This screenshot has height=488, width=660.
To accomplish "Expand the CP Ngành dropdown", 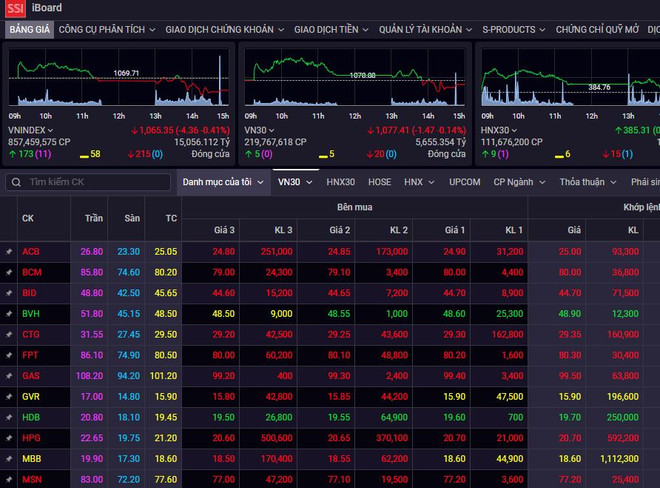I will click(x=519, y=182).
